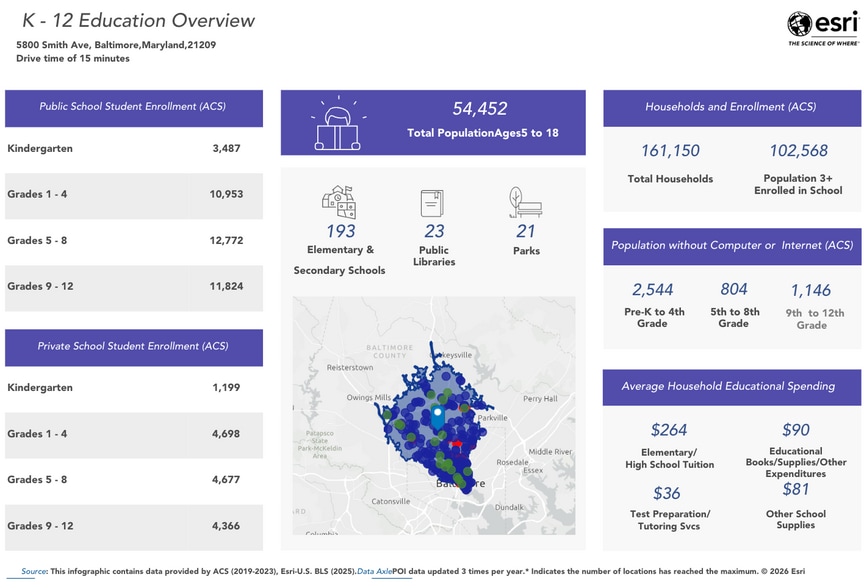The width and height of the screenshot is (864, 588).
Task: Click the Households and Enrollment header
Action: [x=730, y=106]
